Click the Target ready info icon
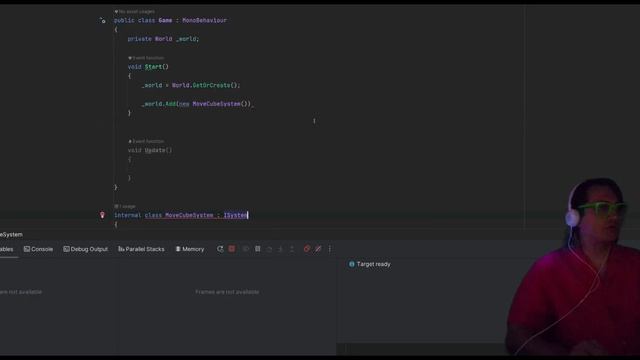The width and height of the screenshot is (640, 360). [x=351, y=264]
